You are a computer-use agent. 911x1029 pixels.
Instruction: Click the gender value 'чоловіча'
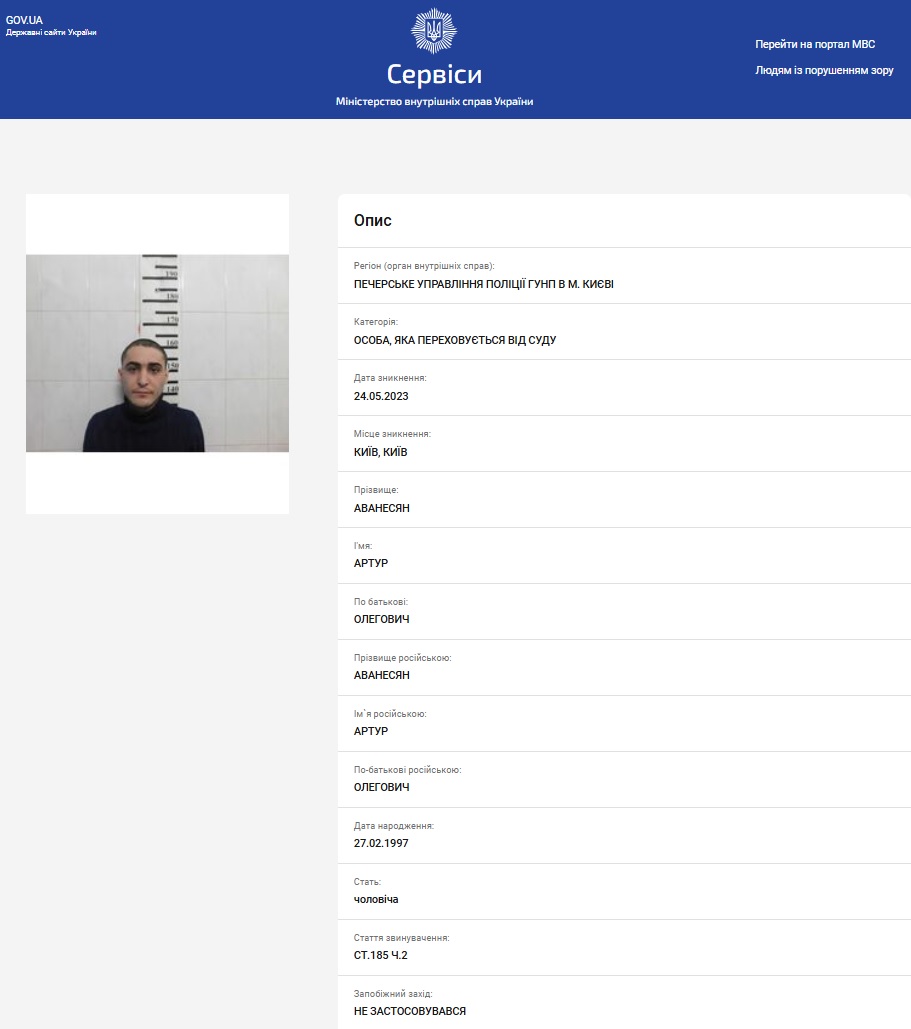pyautogui.click(x=376, y=899)
